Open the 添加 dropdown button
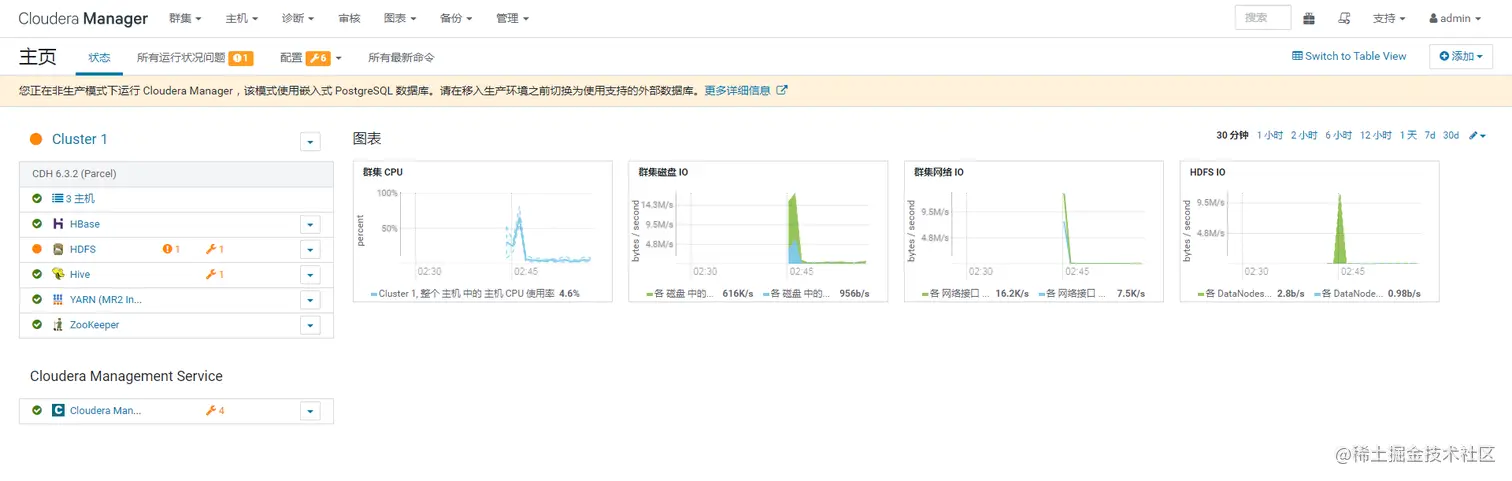This screenshot has height=481, width=1512. tap(1461, 56)
